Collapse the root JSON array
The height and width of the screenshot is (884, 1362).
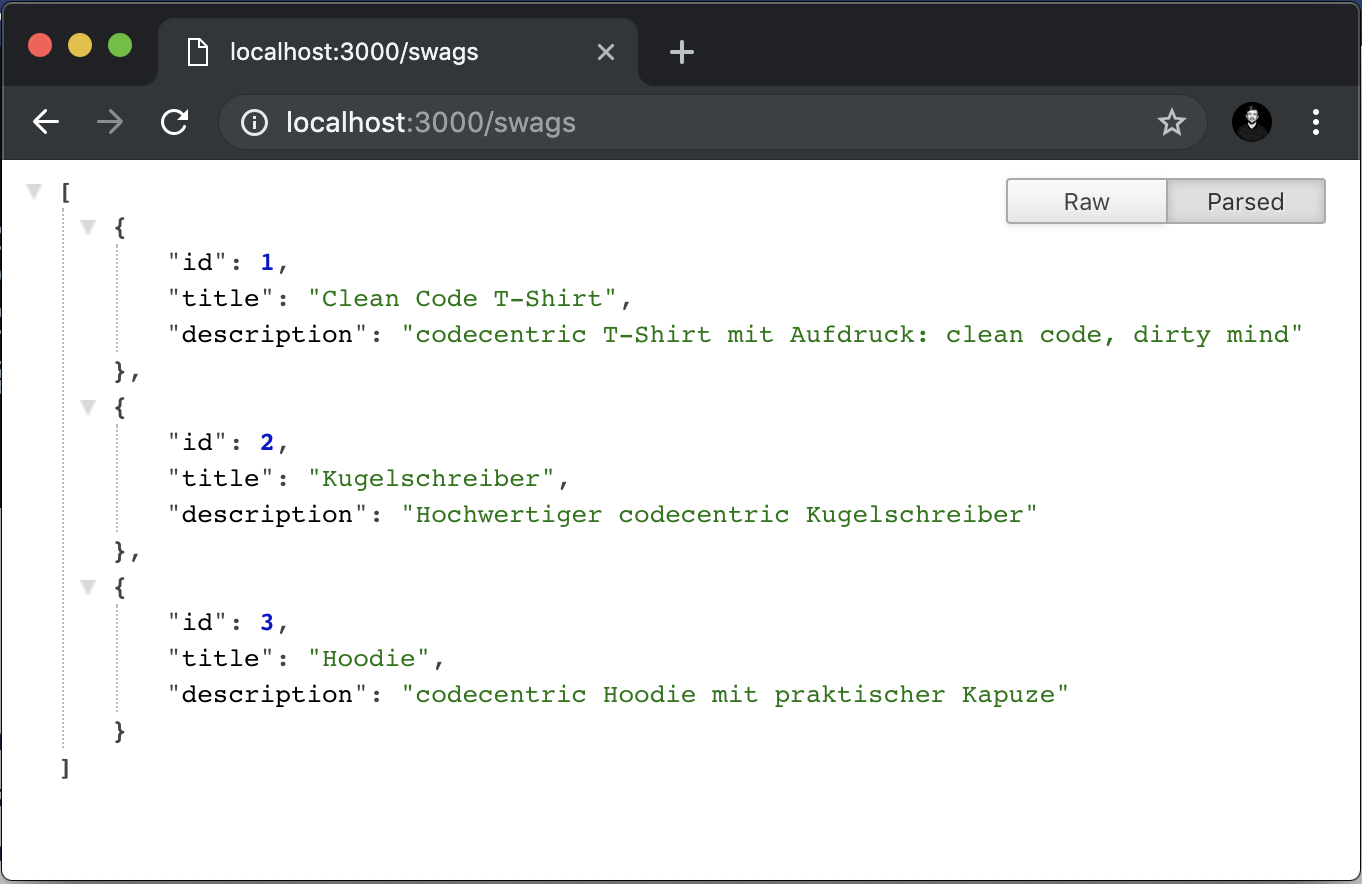[x=35, y=191]
